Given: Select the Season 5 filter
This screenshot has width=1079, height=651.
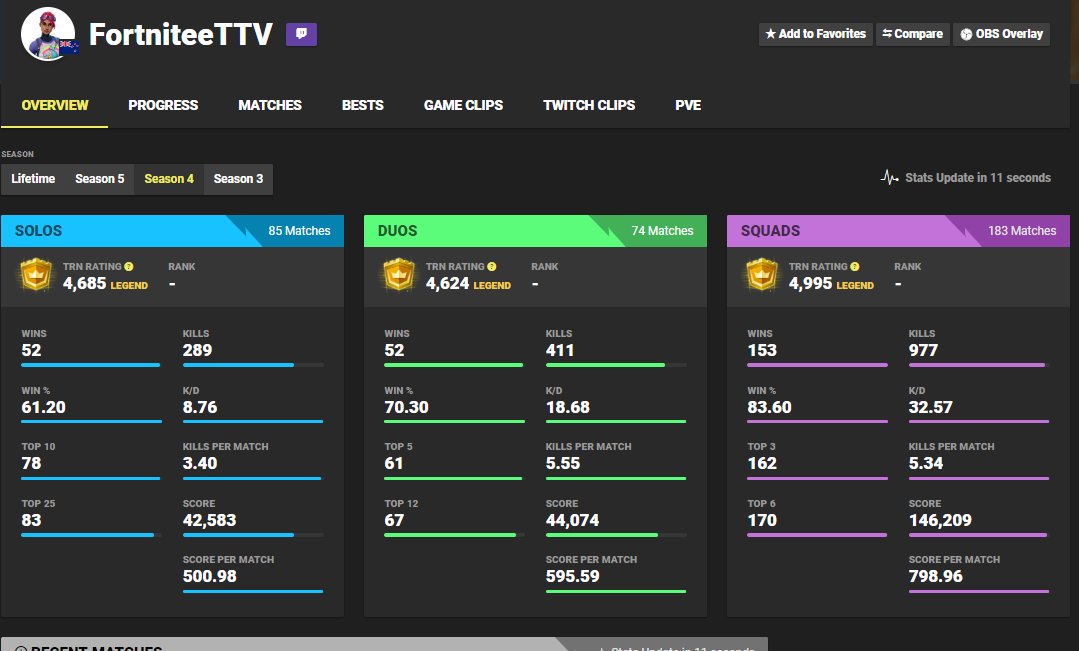Looking at the screenshot, I should click(100, 179).
